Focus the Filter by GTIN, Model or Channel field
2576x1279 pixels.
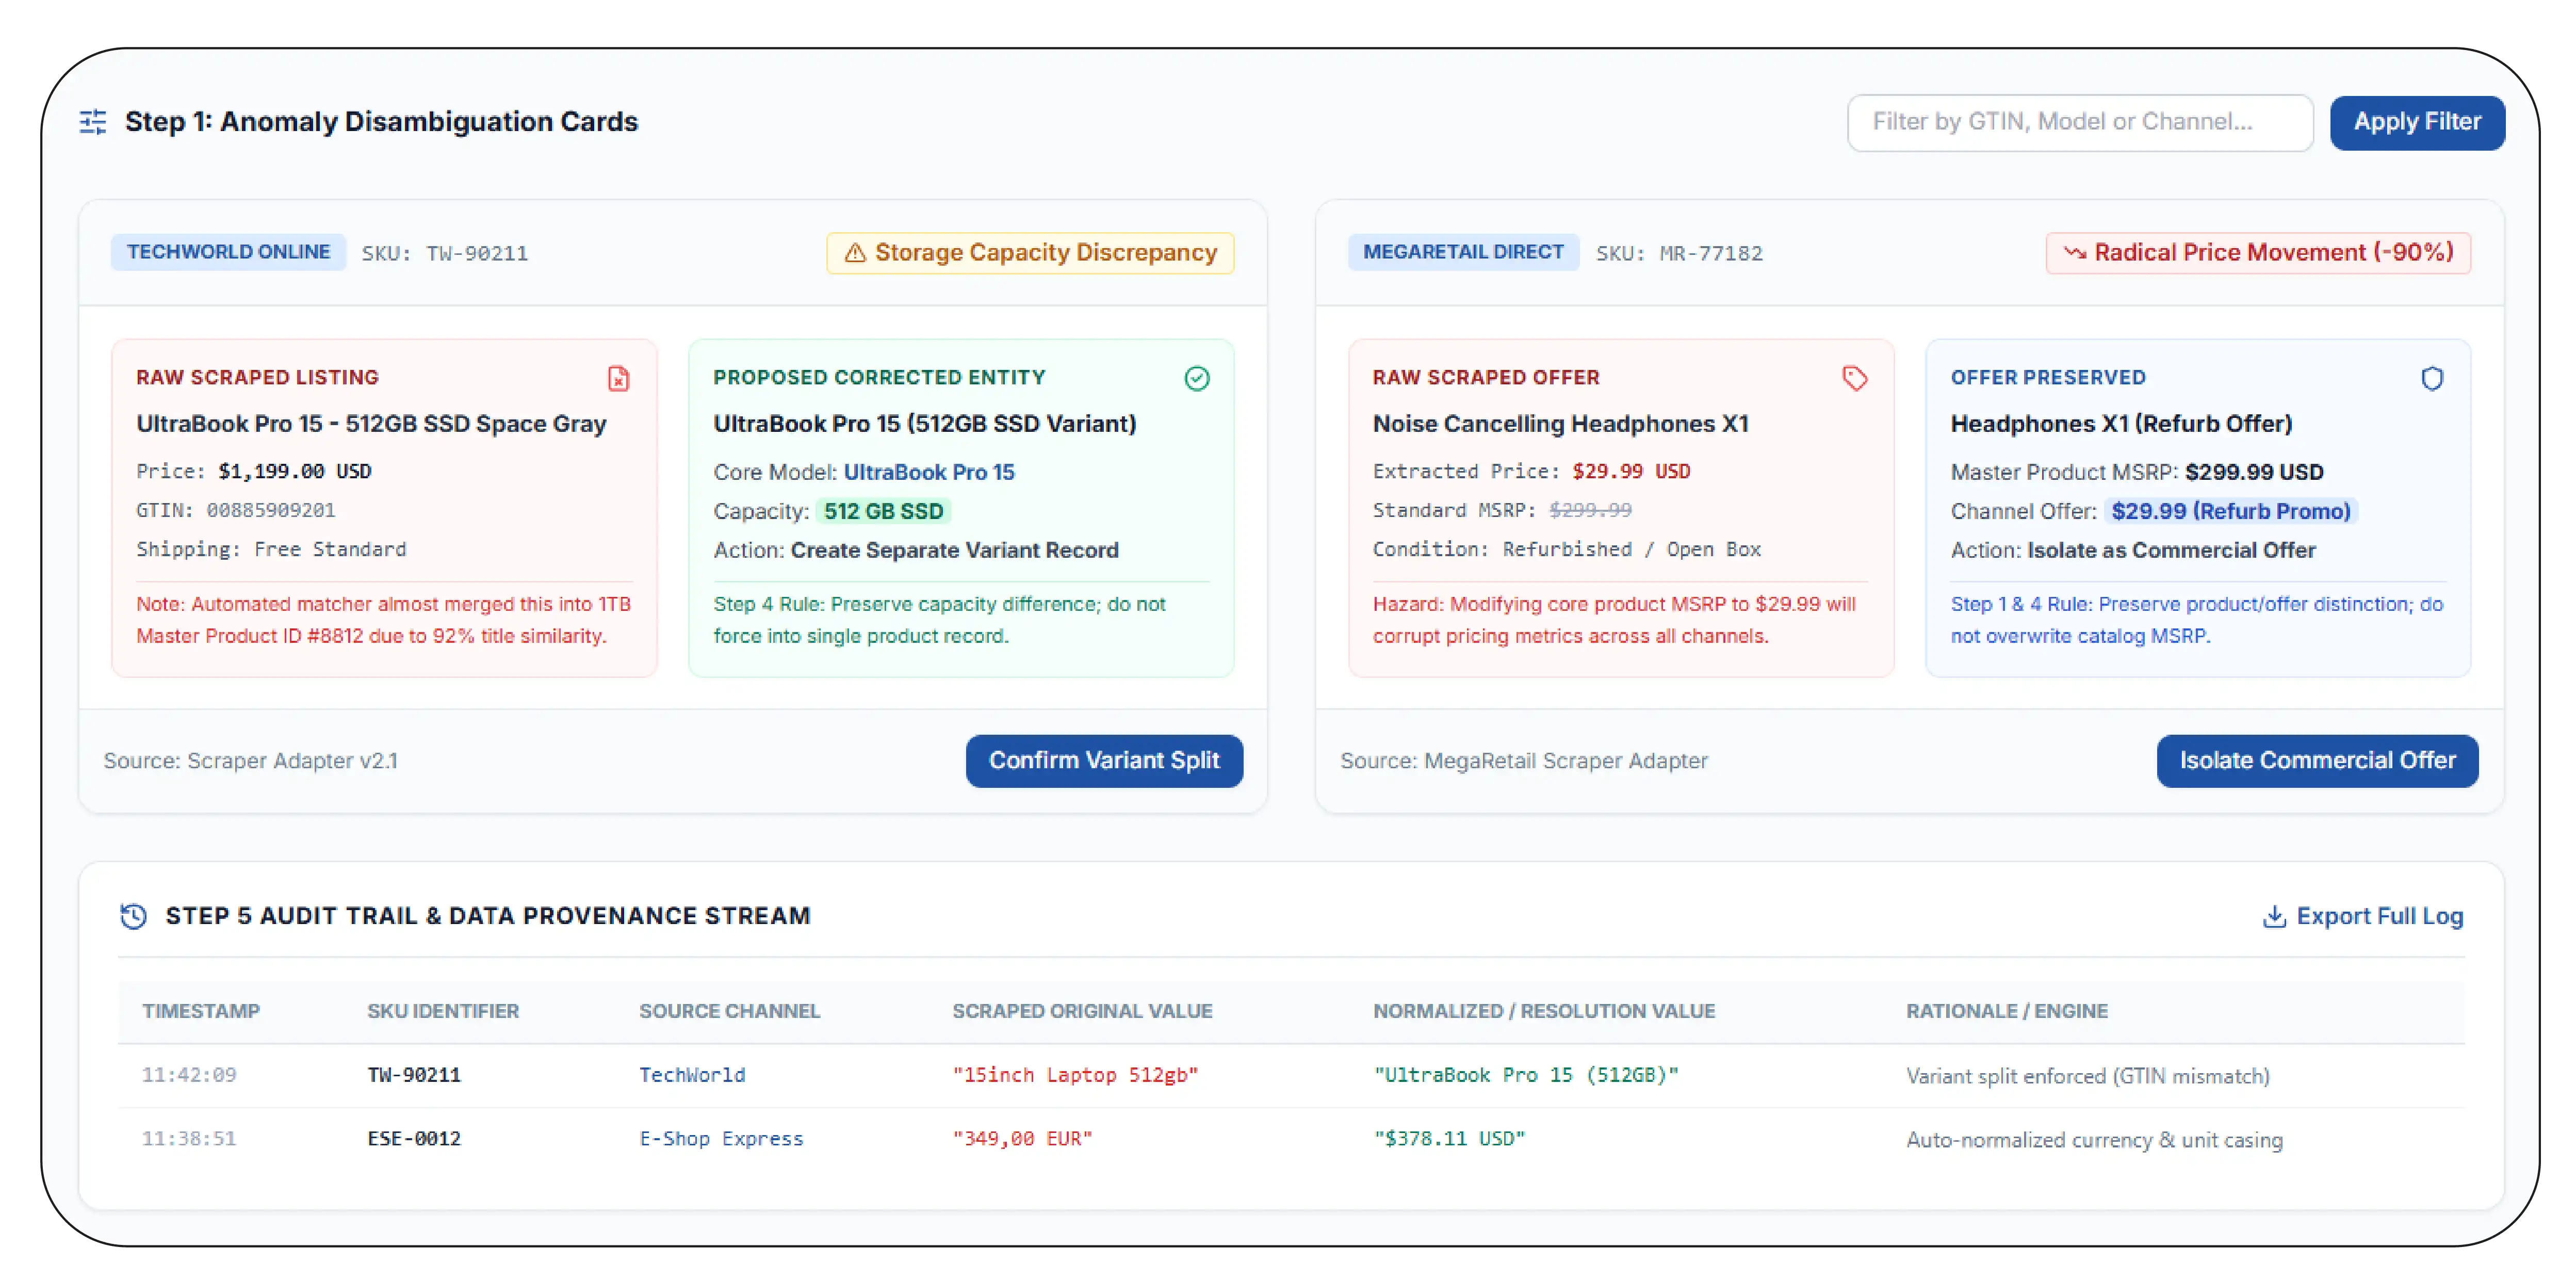coord(2080,122)
